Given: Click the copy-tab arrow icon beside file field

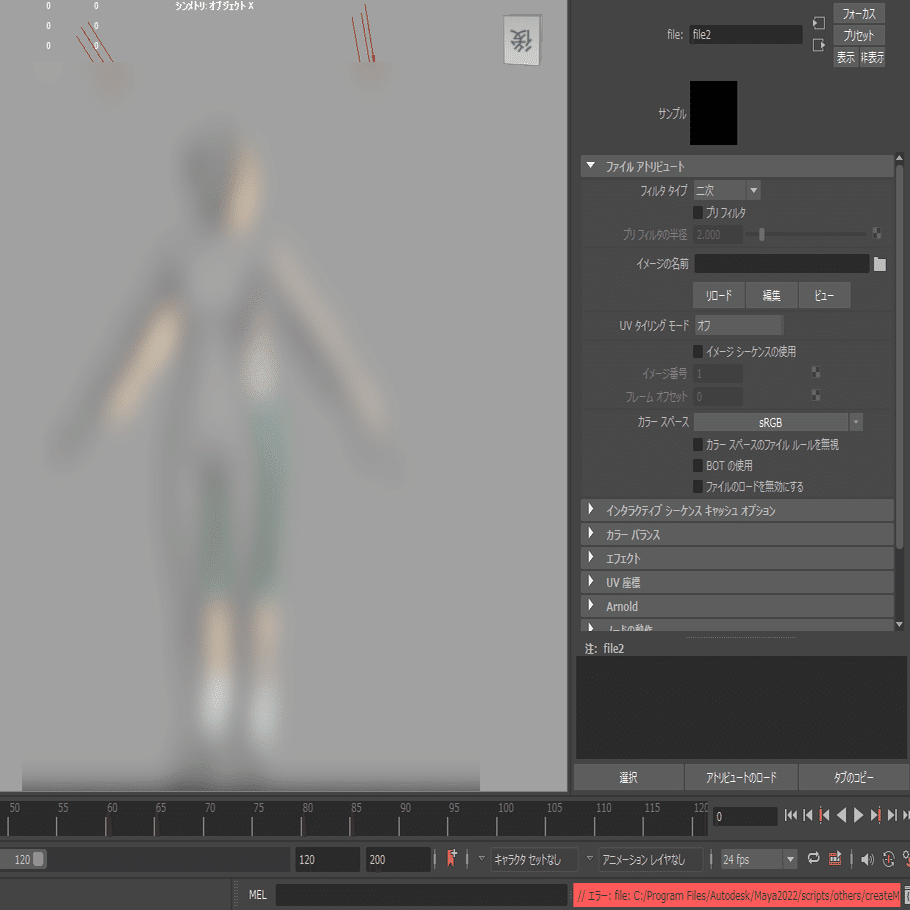Looking at the screenshot, I should click(819, 43).
